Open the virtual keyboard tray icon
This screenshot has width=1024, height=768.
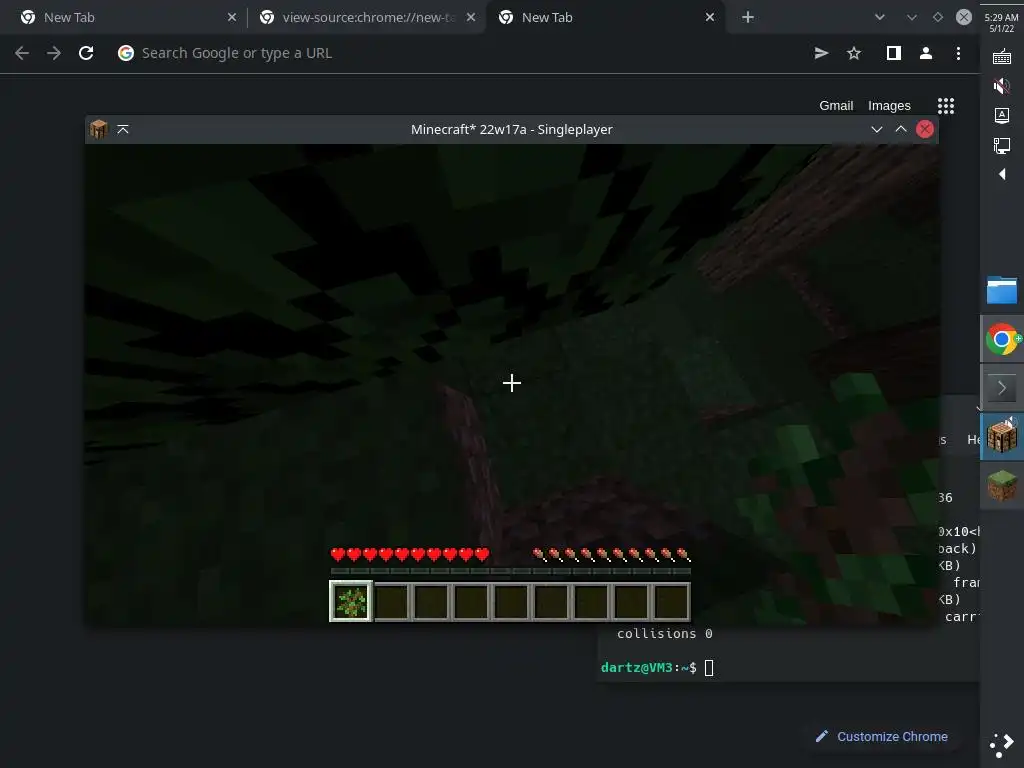[x=1002, y=57]
